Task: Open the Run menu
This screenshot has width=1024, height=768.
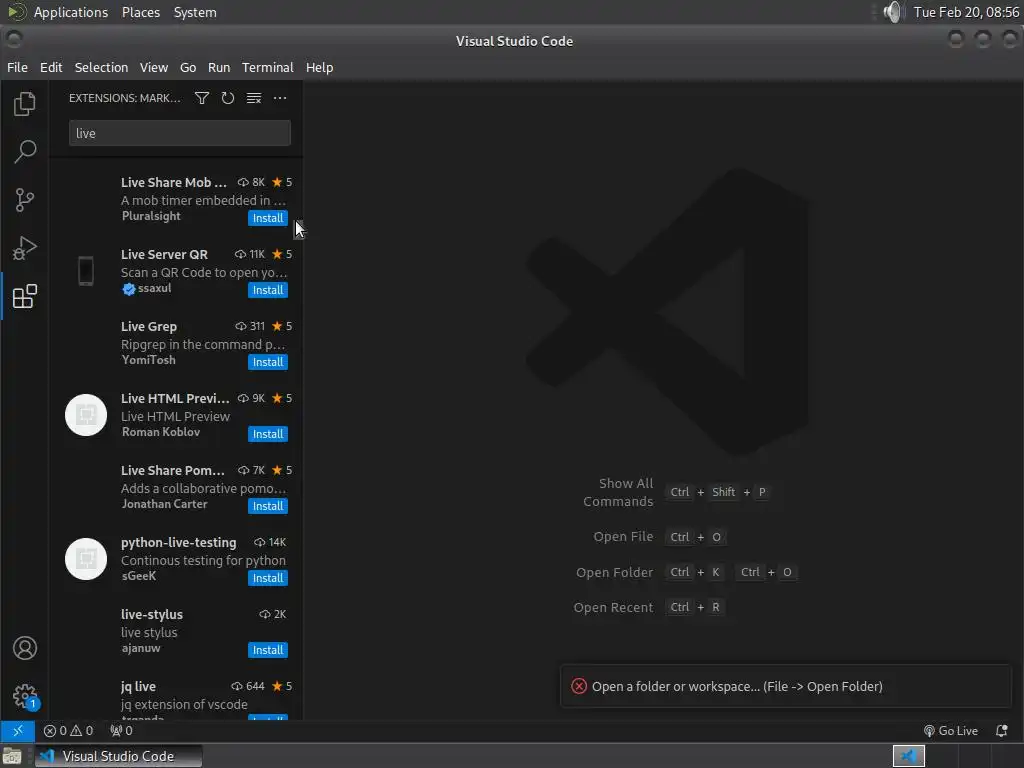Action: 219,67
